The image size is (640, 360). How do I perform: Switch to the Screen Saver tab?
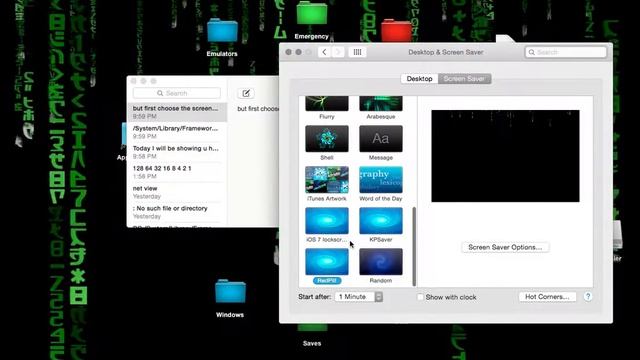(464, 79)
